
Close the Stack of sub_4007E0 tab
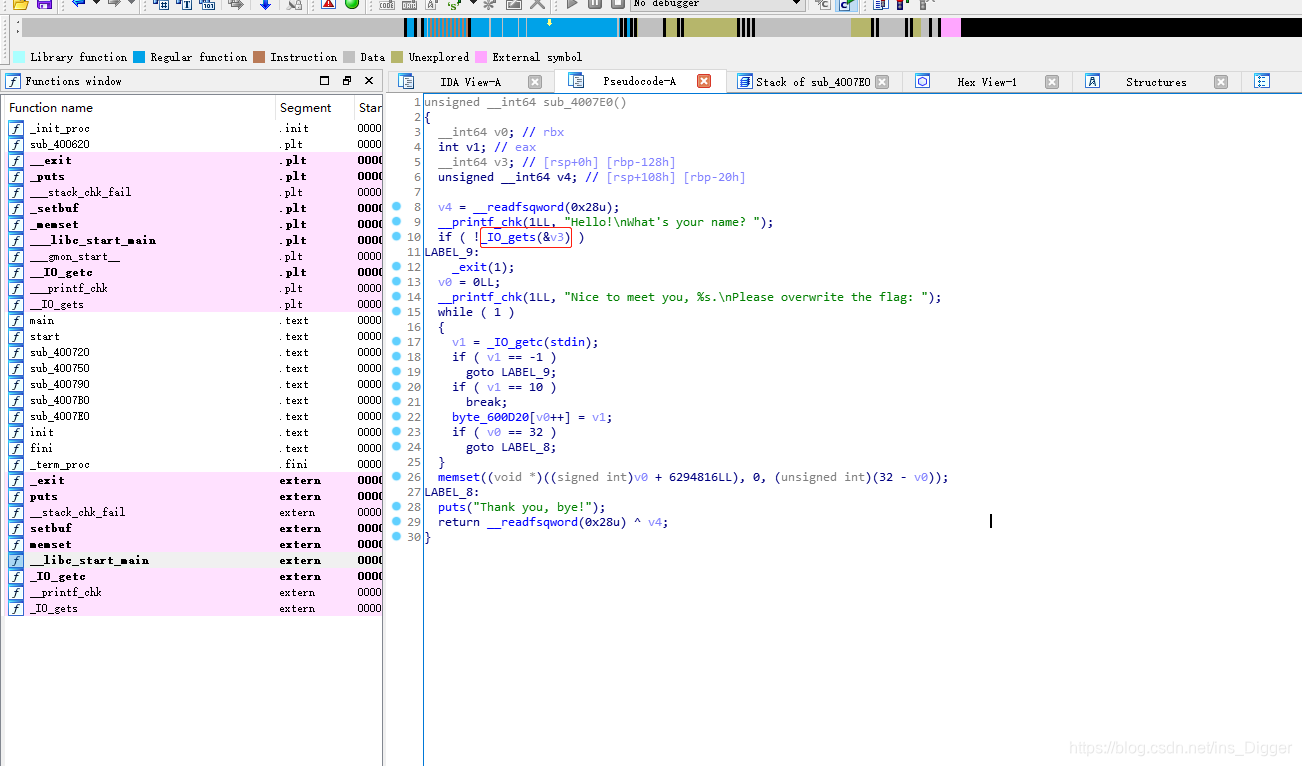click(882, 82)
